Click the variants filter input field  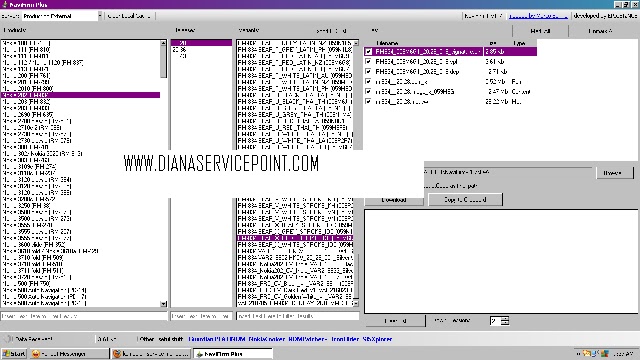(298, 316)
